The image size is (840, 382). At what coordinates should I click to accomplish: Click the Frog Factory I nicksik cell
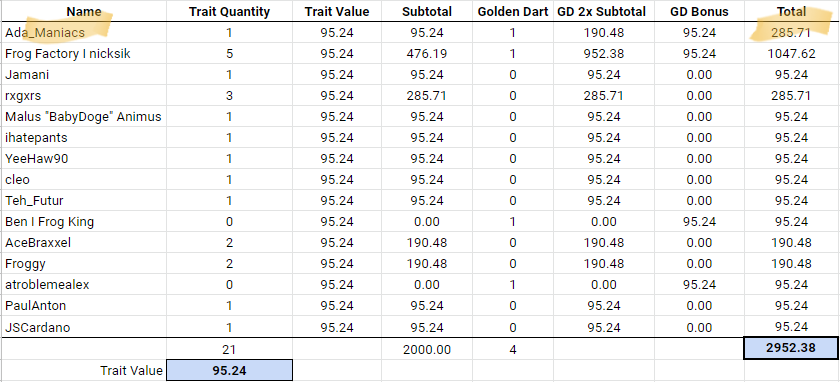pyautogui.click(x=84, y=54)
